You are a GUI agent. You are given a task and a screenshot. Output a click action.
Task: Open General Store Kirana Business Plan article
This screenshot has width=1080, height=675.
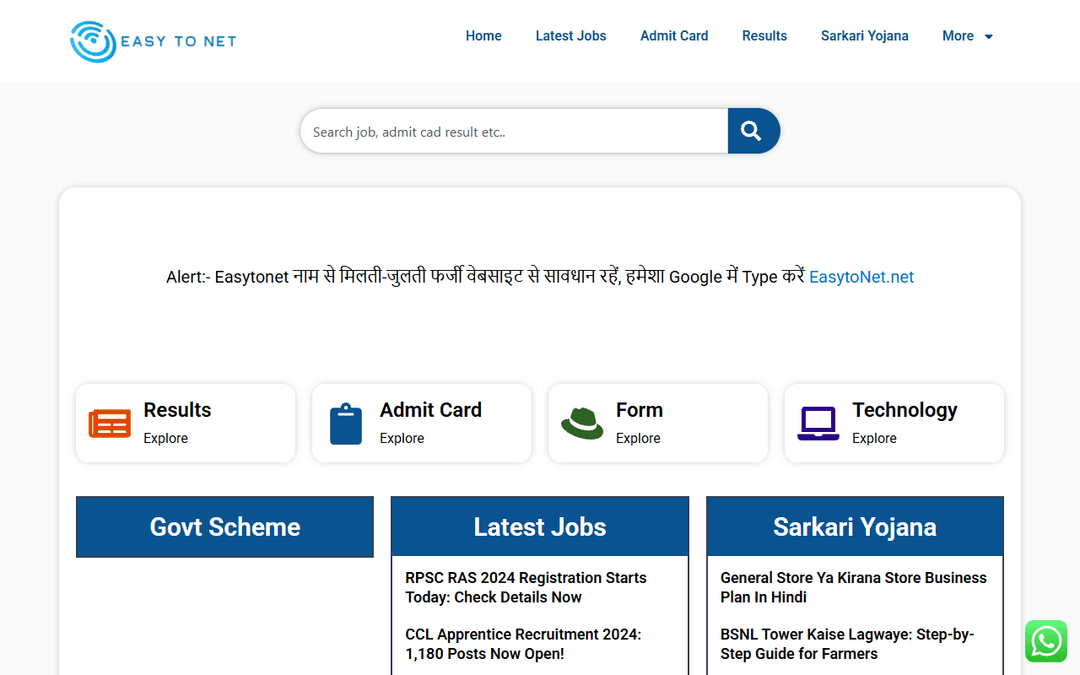coord(853,588)
